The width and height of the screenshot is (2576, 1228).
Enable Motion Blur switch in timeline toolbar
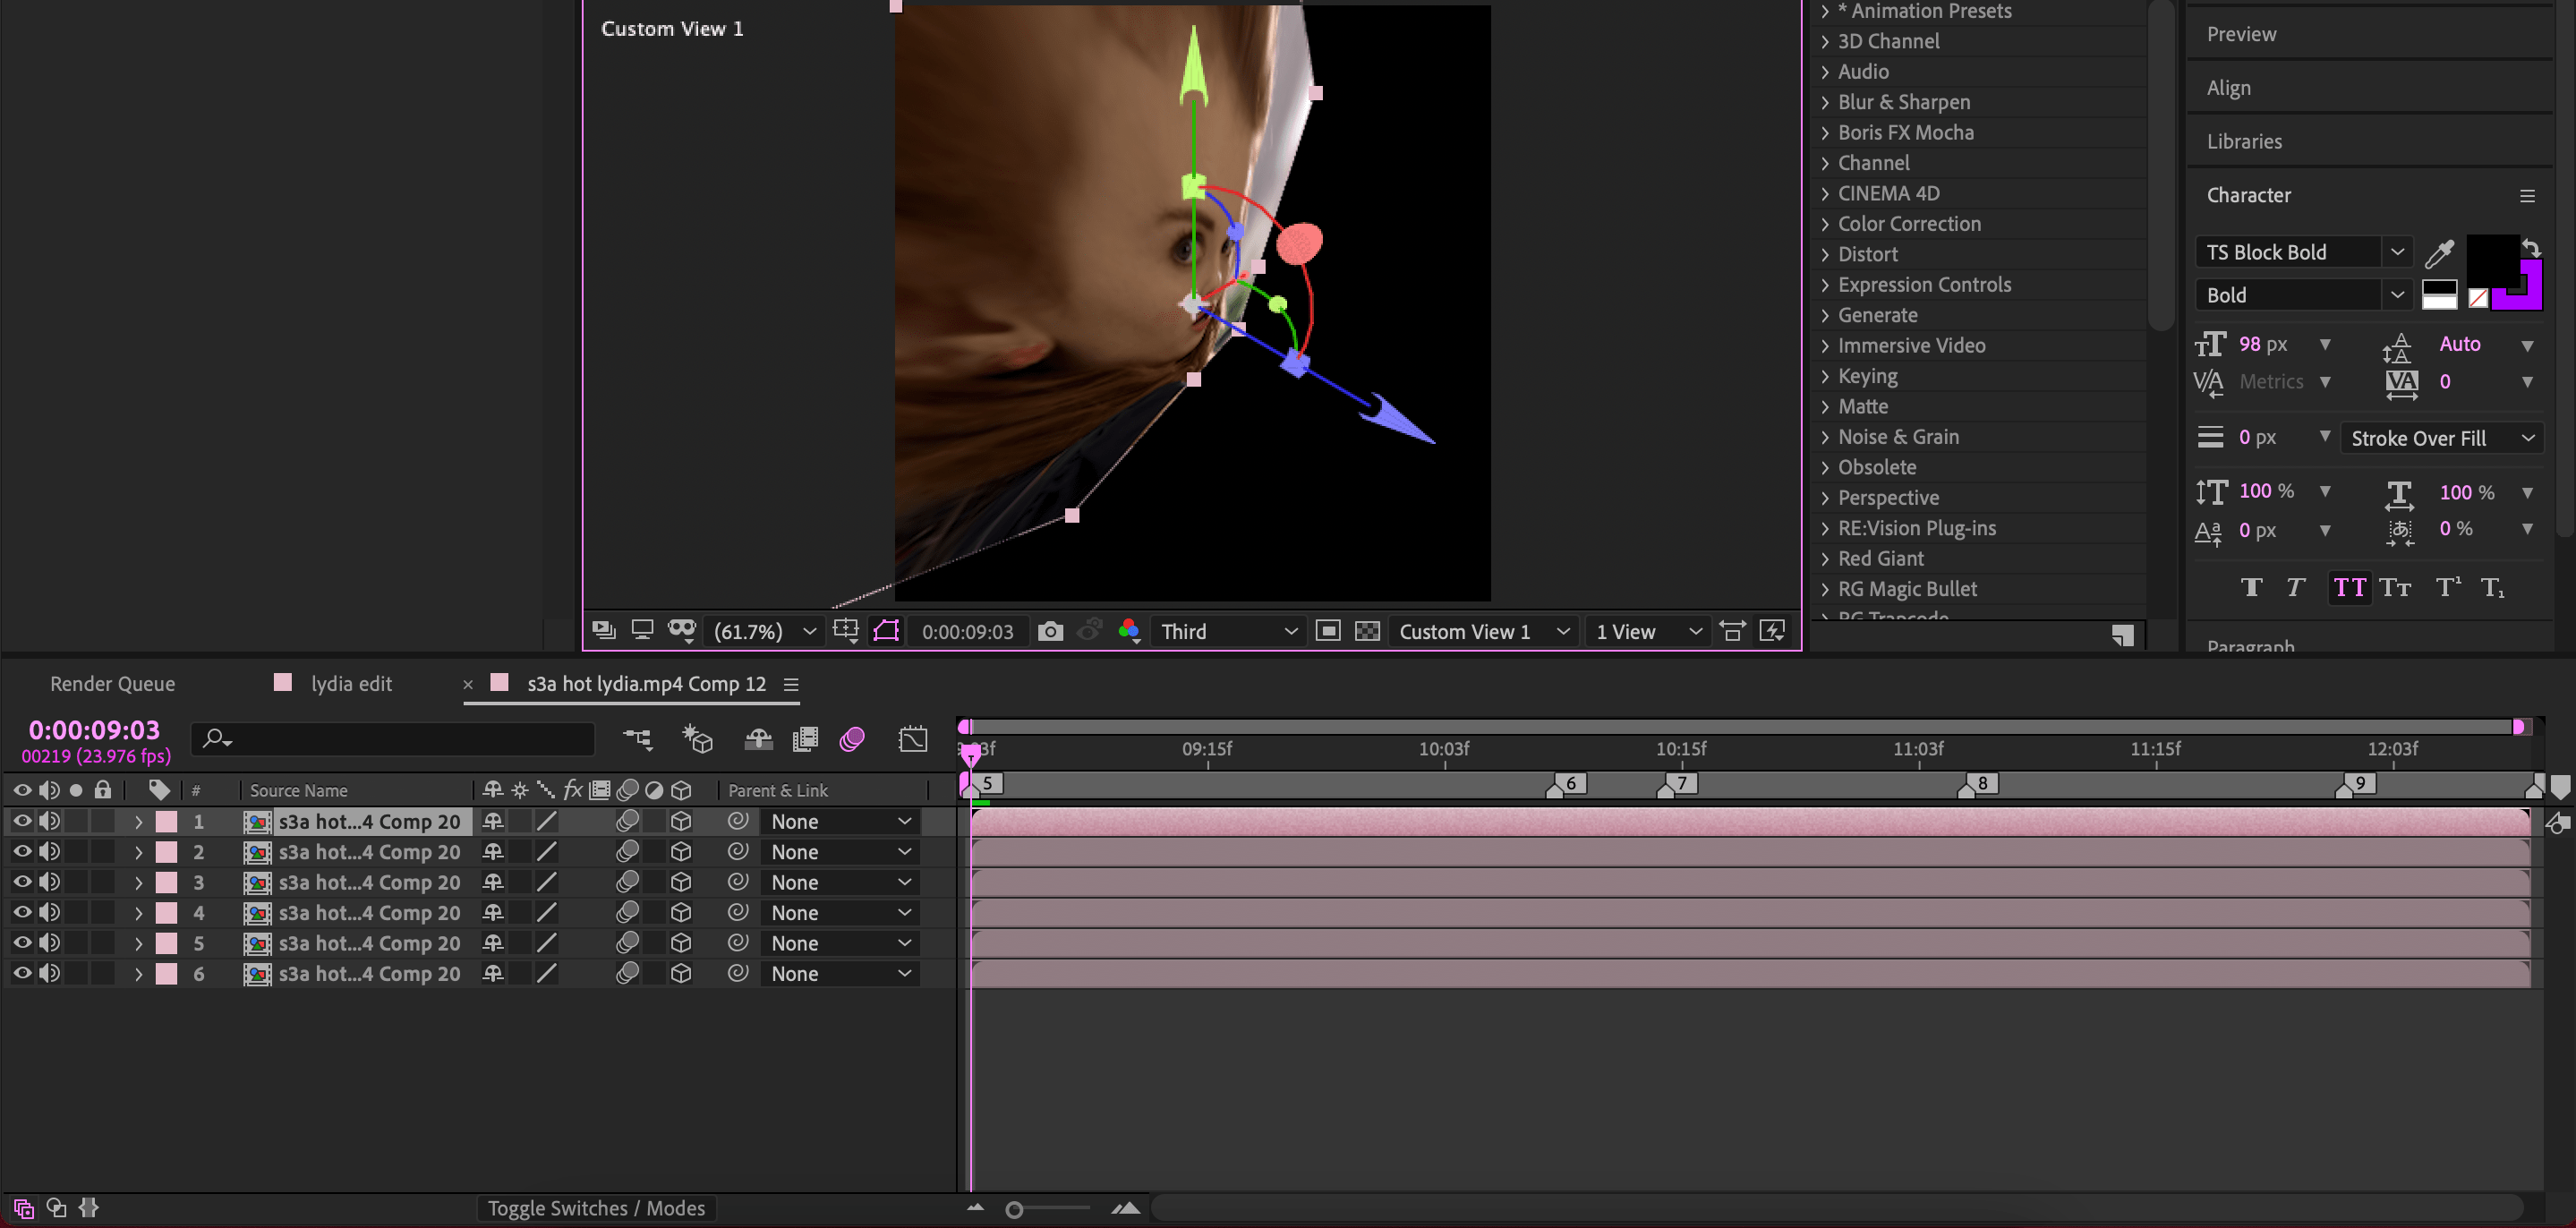[852, 739]
